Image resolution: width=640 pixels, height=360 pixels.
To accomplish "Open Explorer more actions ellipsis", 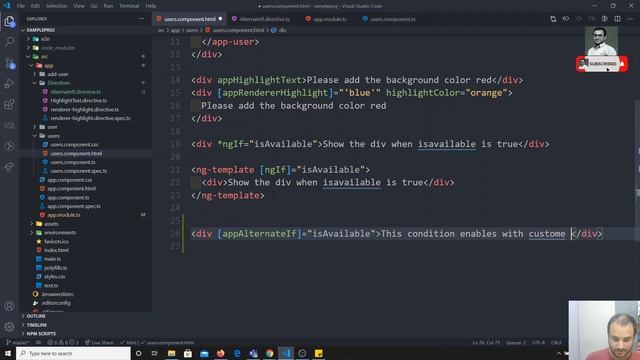I will coord(141,19).
